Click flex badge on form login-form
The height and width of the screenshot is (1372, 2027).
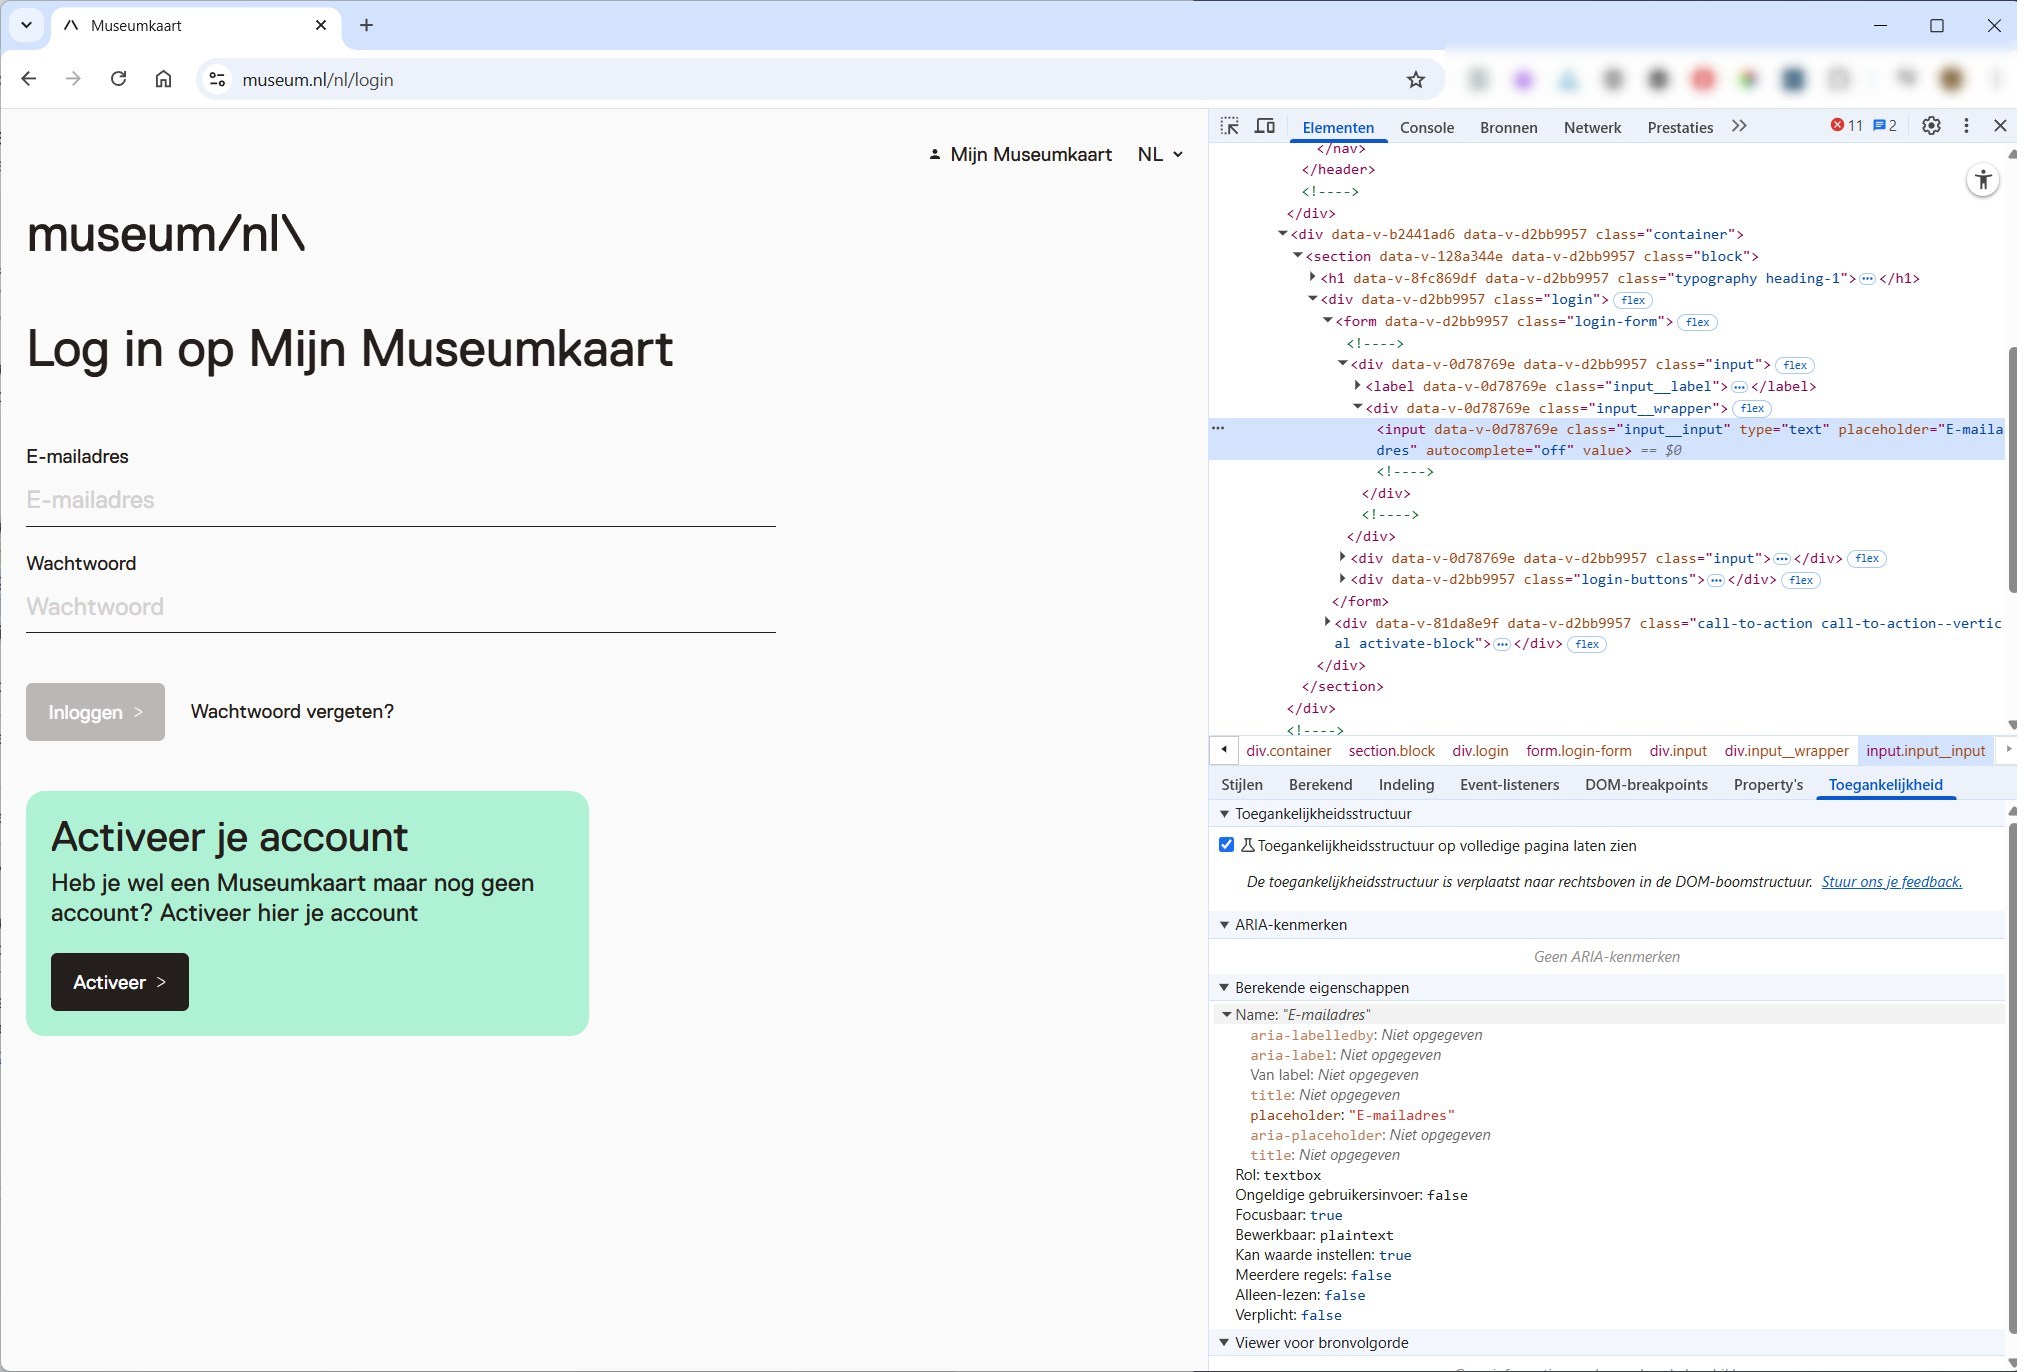coord(1697,322)
